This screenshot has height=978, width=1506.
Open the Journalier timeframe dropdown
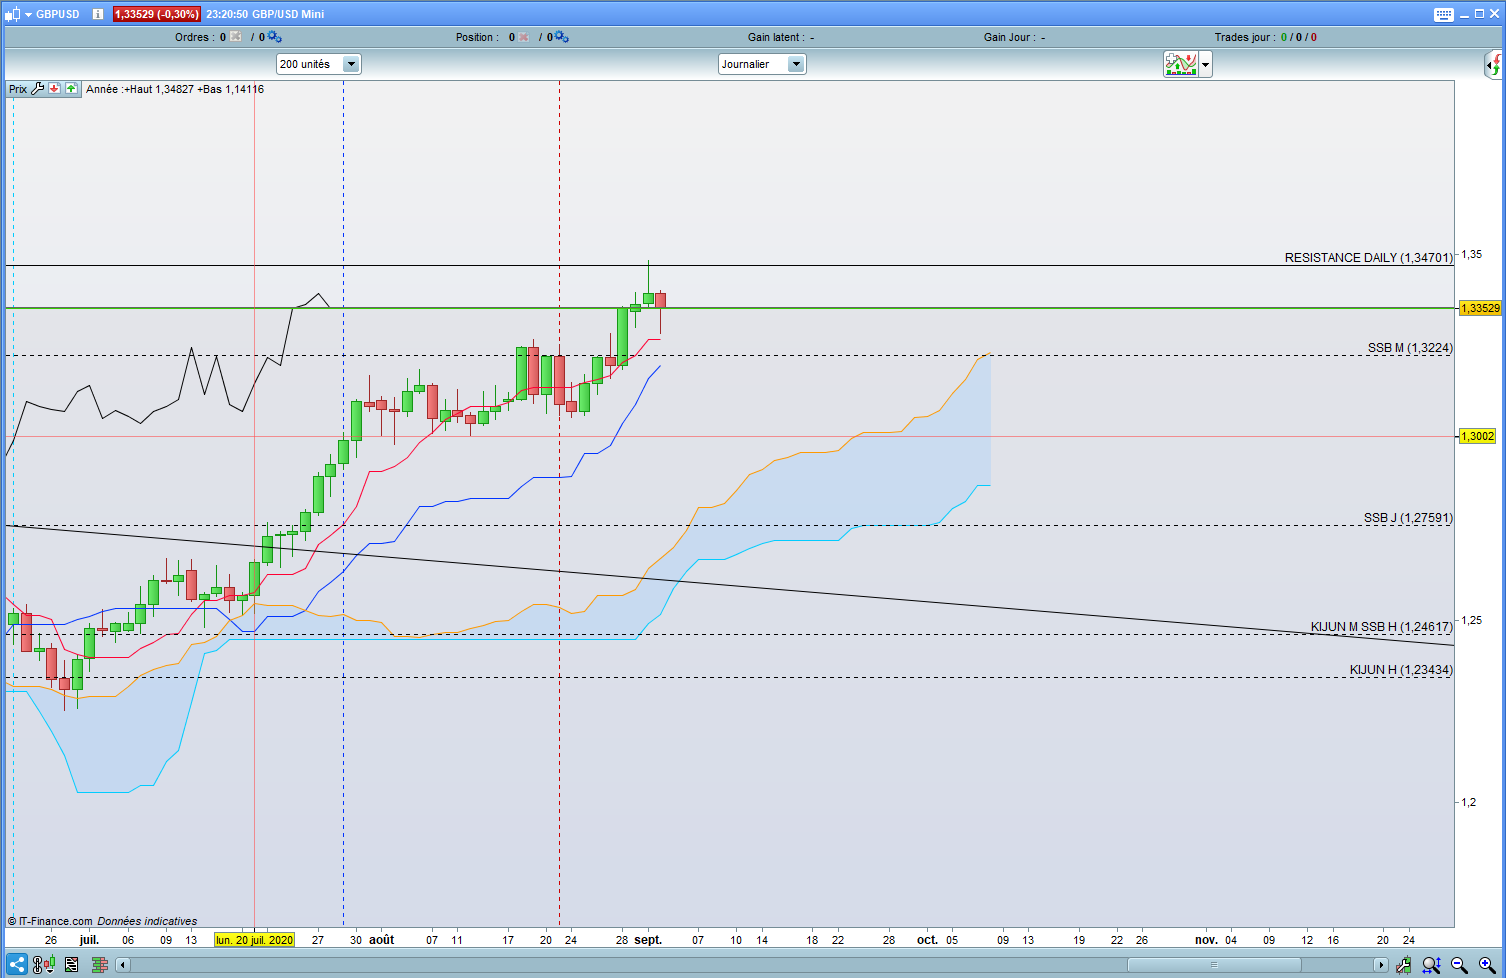[762, 64]
